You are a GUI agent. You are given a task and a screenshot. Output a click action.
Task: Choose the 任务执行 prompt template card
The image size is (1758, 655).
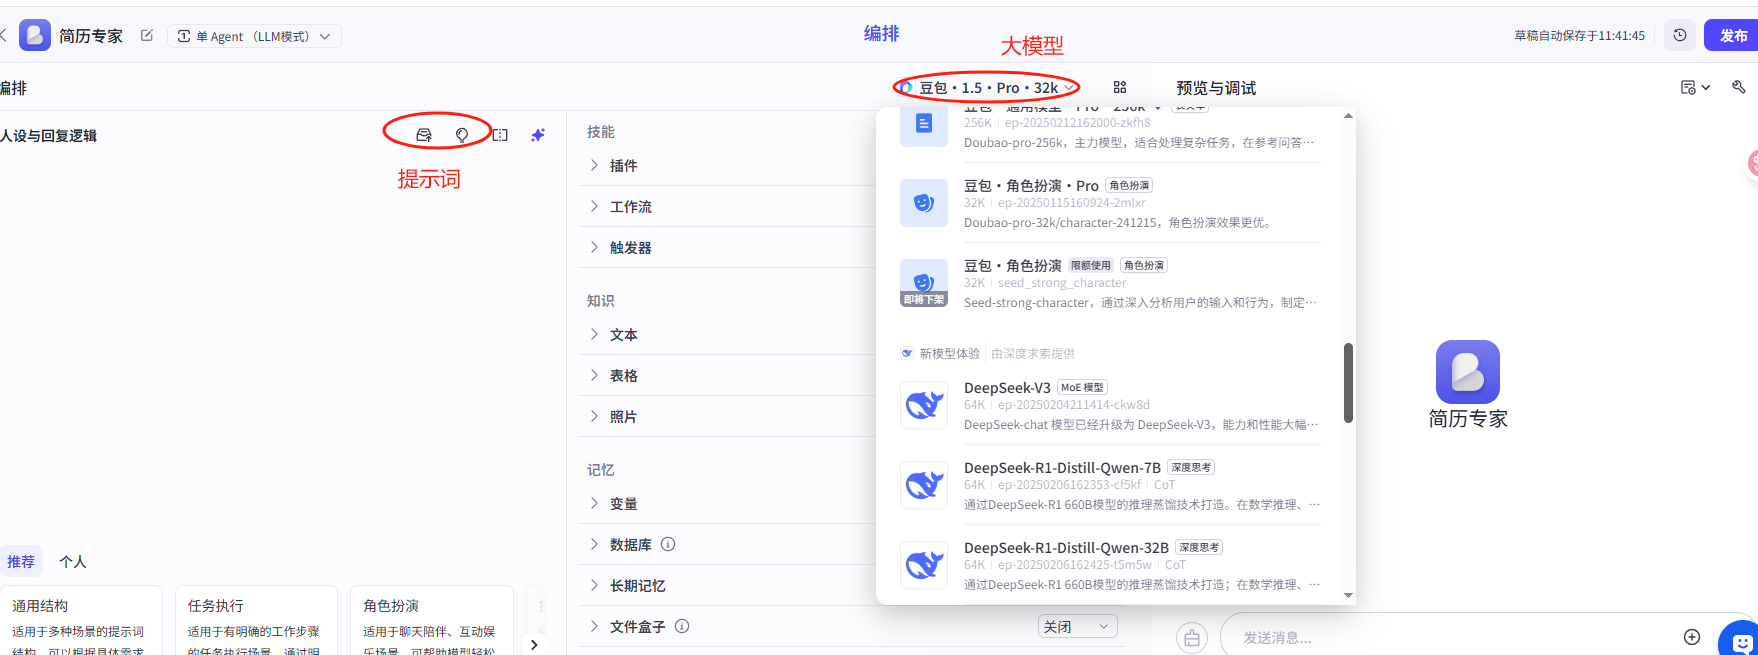(x=256, y=621)
